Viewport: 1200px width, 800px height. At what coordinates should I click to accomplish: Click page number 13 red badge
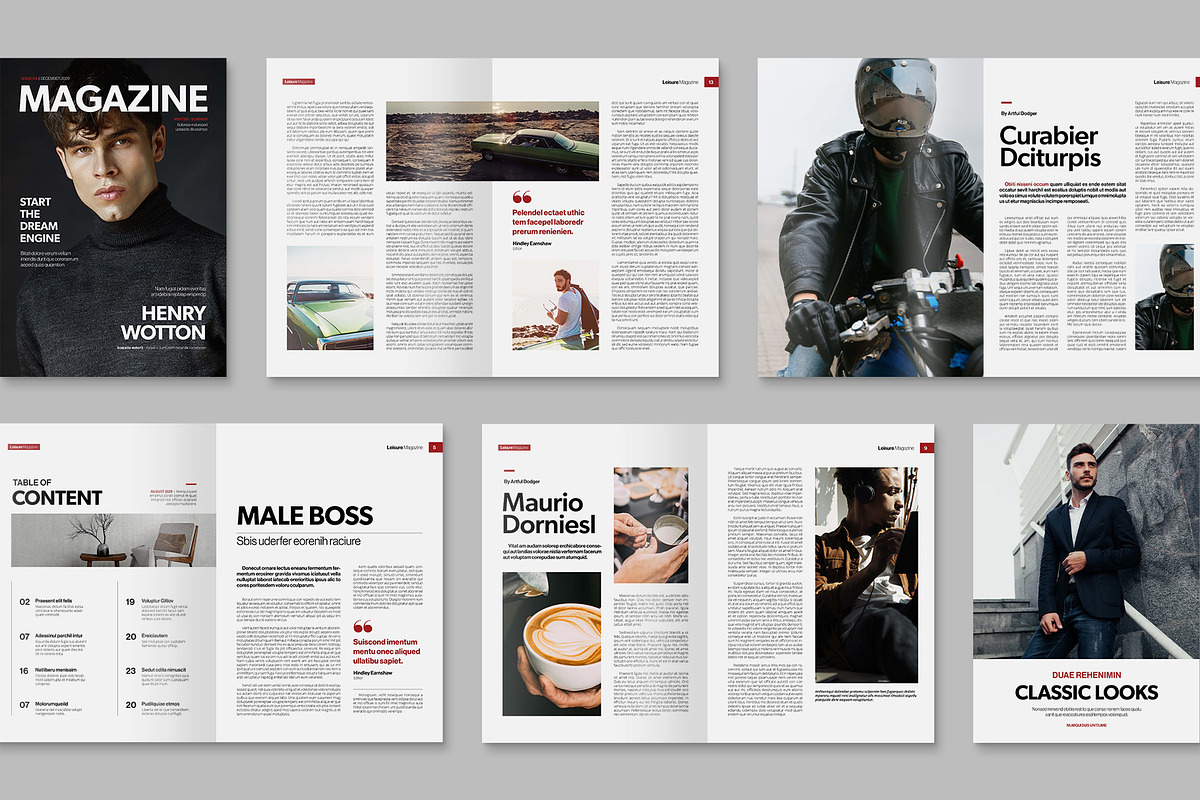[710, 82]
